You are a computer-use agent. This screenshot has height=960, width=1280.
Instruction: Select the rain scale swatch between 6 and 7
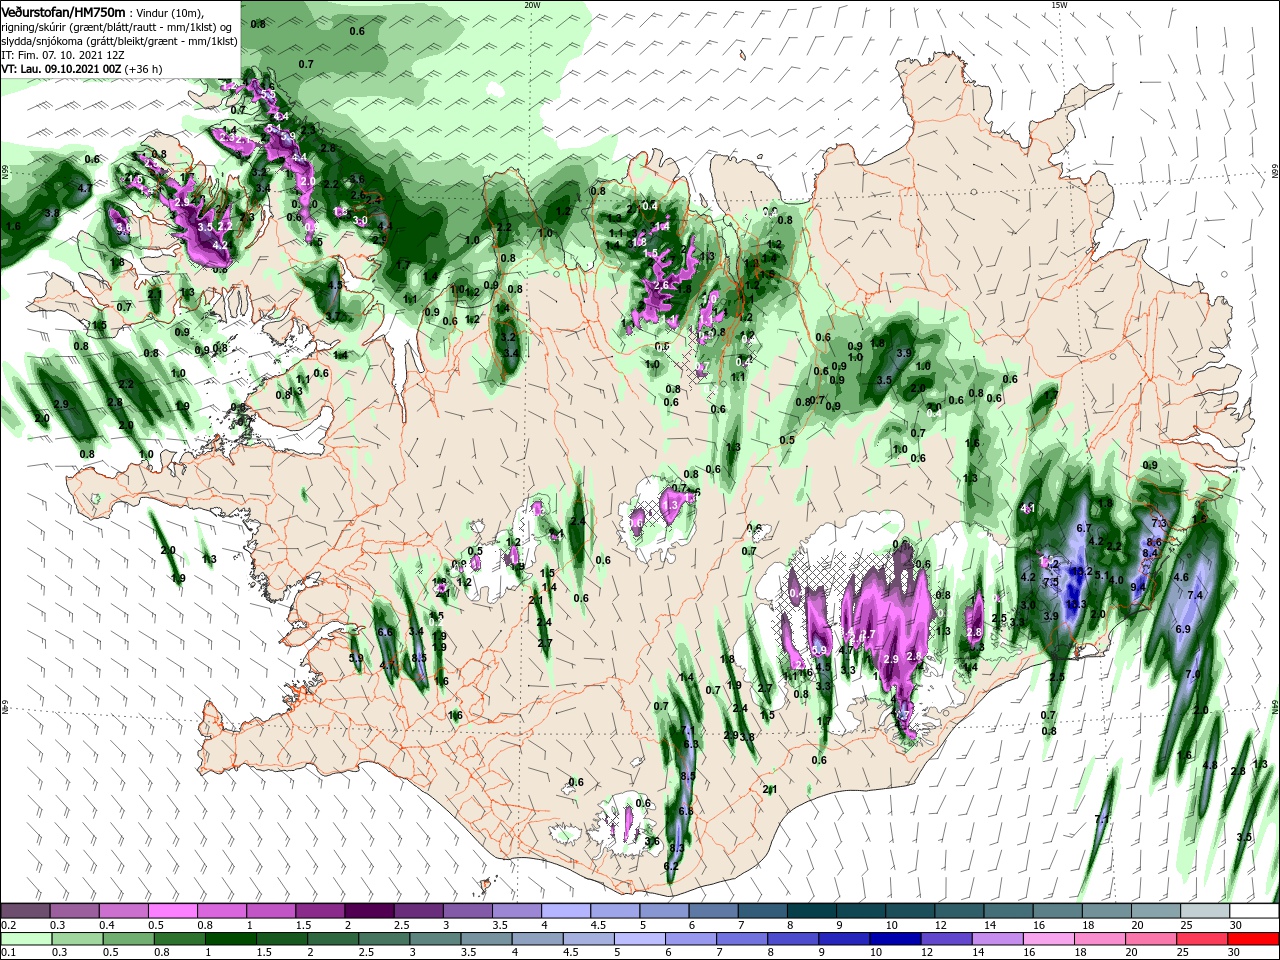tap(693, 940)
